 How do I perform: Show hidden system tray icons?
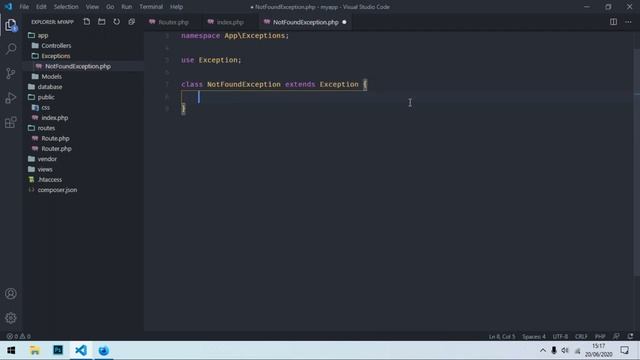(x=543, y=351)
